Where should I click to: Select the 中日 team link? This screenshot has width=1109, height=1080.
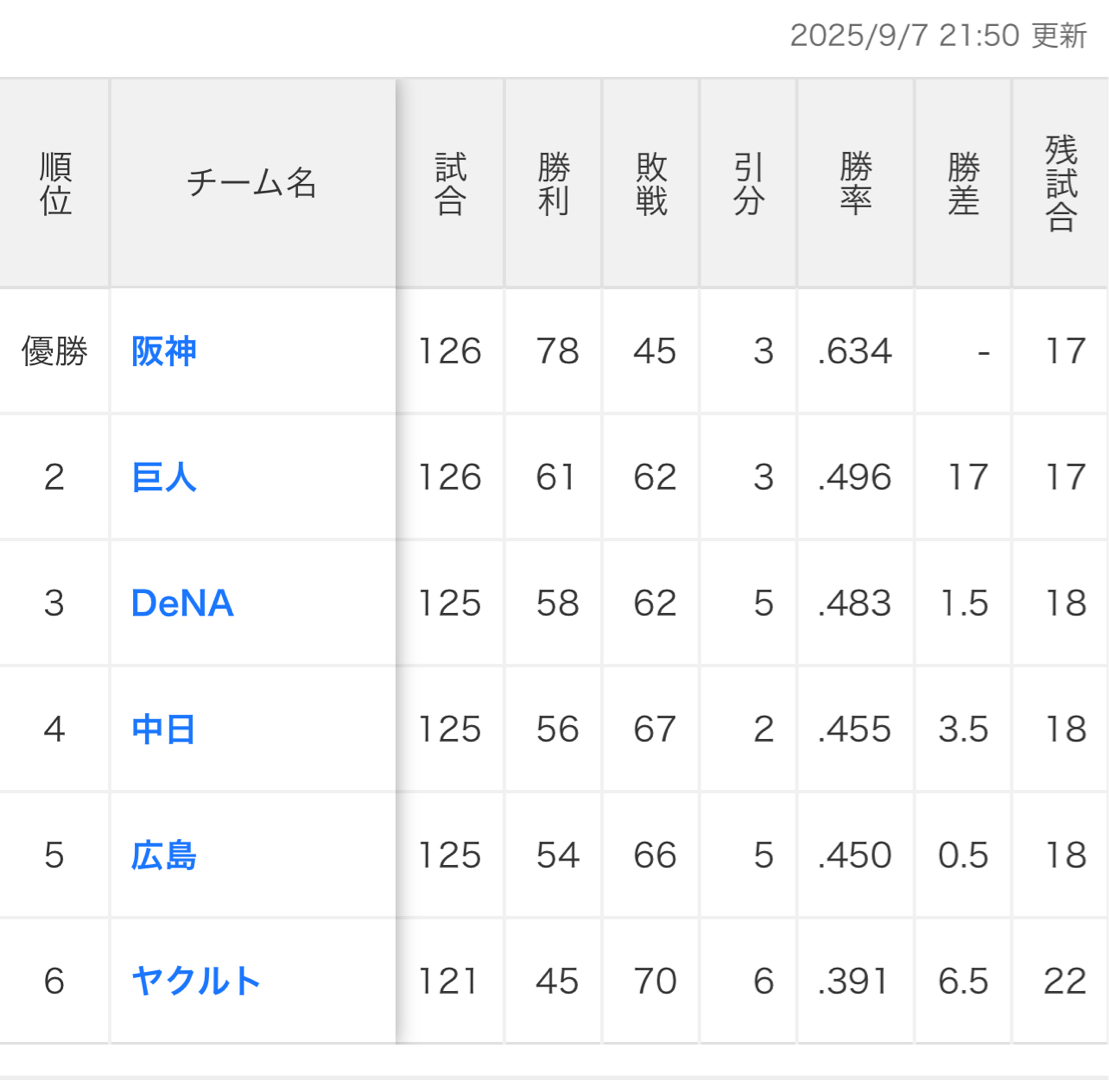[x=164, y=730]
